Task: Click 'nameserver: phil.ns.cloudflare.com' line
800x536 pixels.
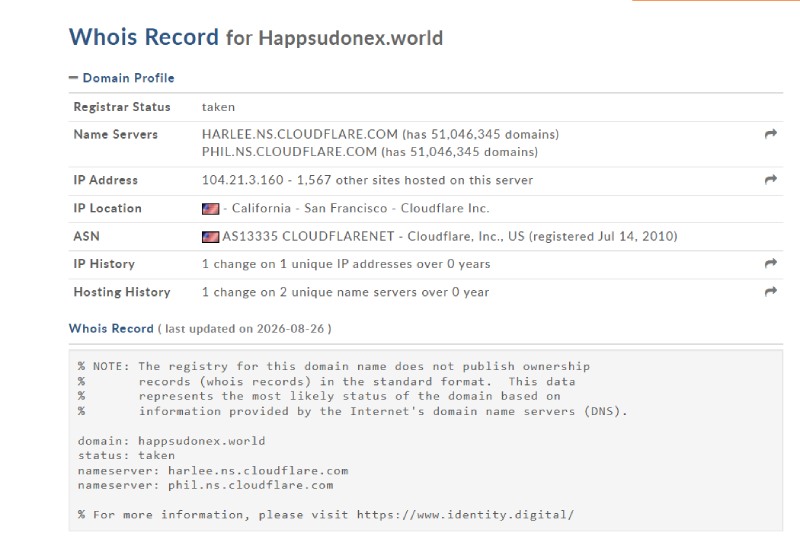Action: pyautogui.click(x=206, y=486)
